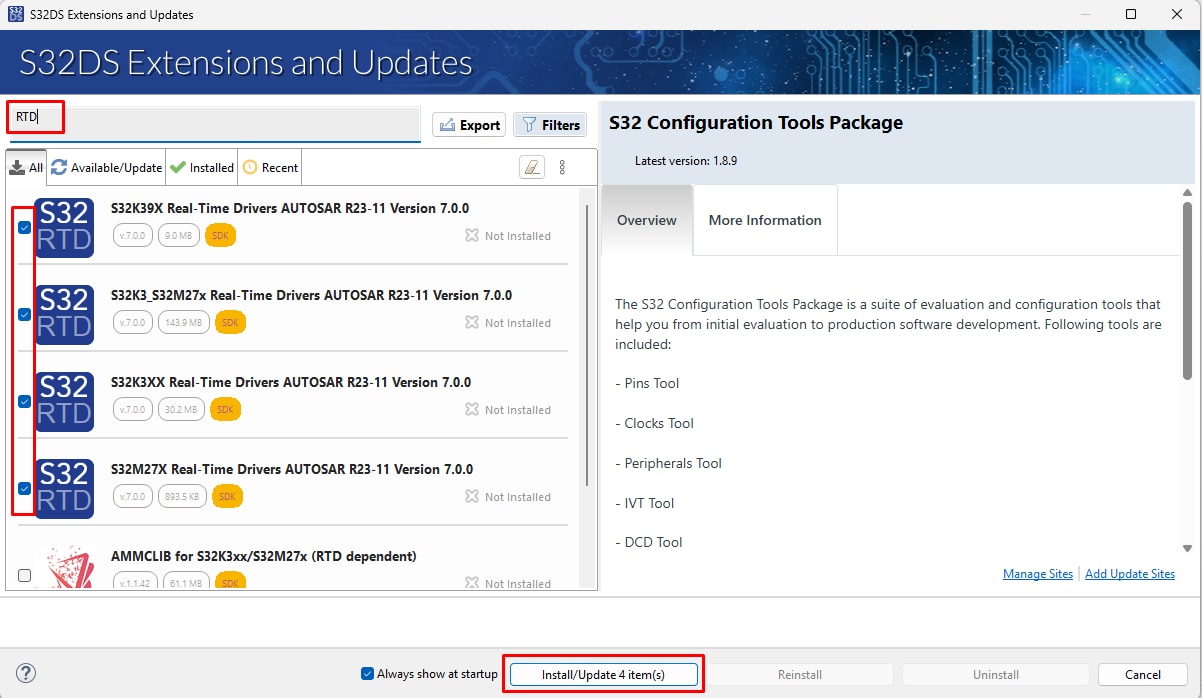Open the Manage Sites link
Screen dimensions: 1202x698
(1037, 573)
